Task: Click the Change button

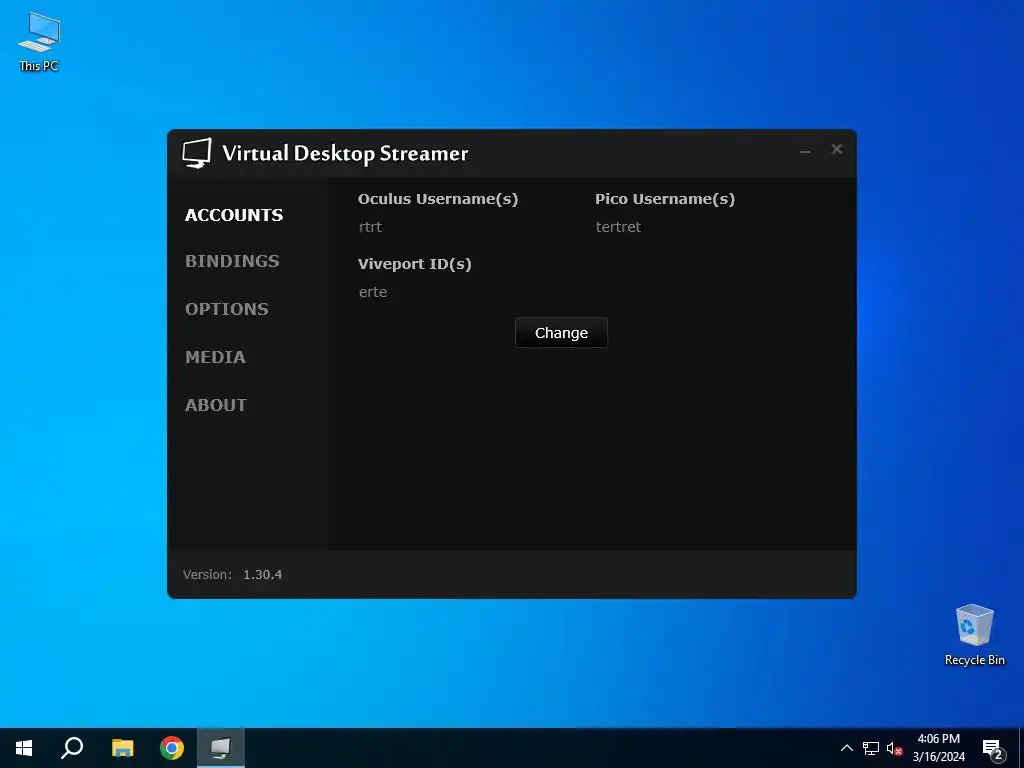Action: (x=561, y=332)
